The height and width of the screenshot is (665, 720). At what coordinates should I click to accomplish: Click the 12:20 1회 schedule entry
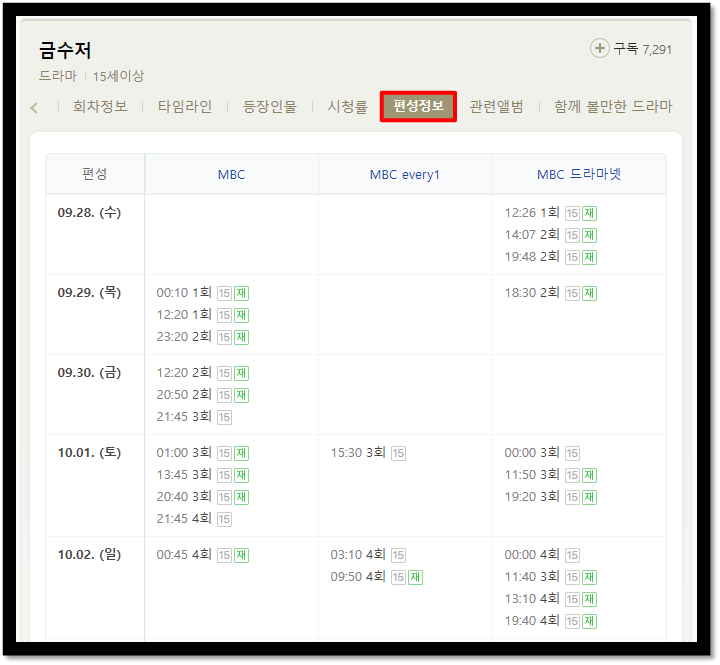[184, 315]
